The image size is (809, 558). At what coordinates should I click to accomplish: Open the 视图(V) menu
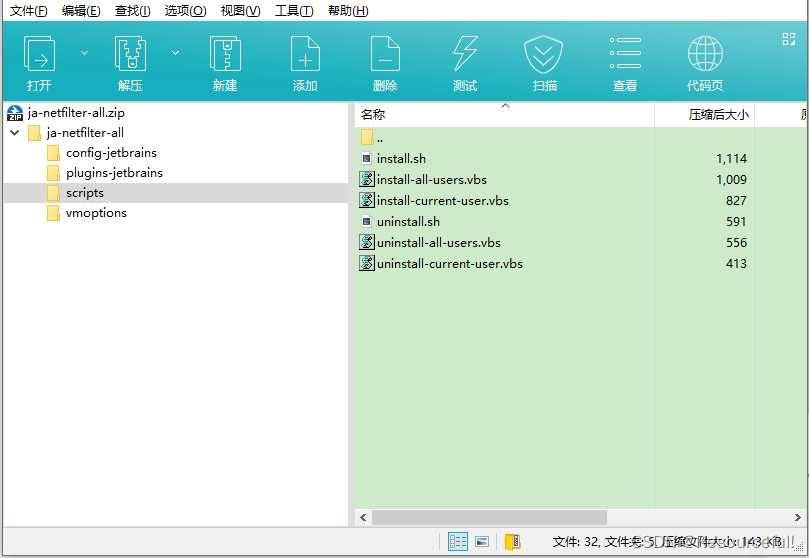pyautogui.click(x=240, y=11)
